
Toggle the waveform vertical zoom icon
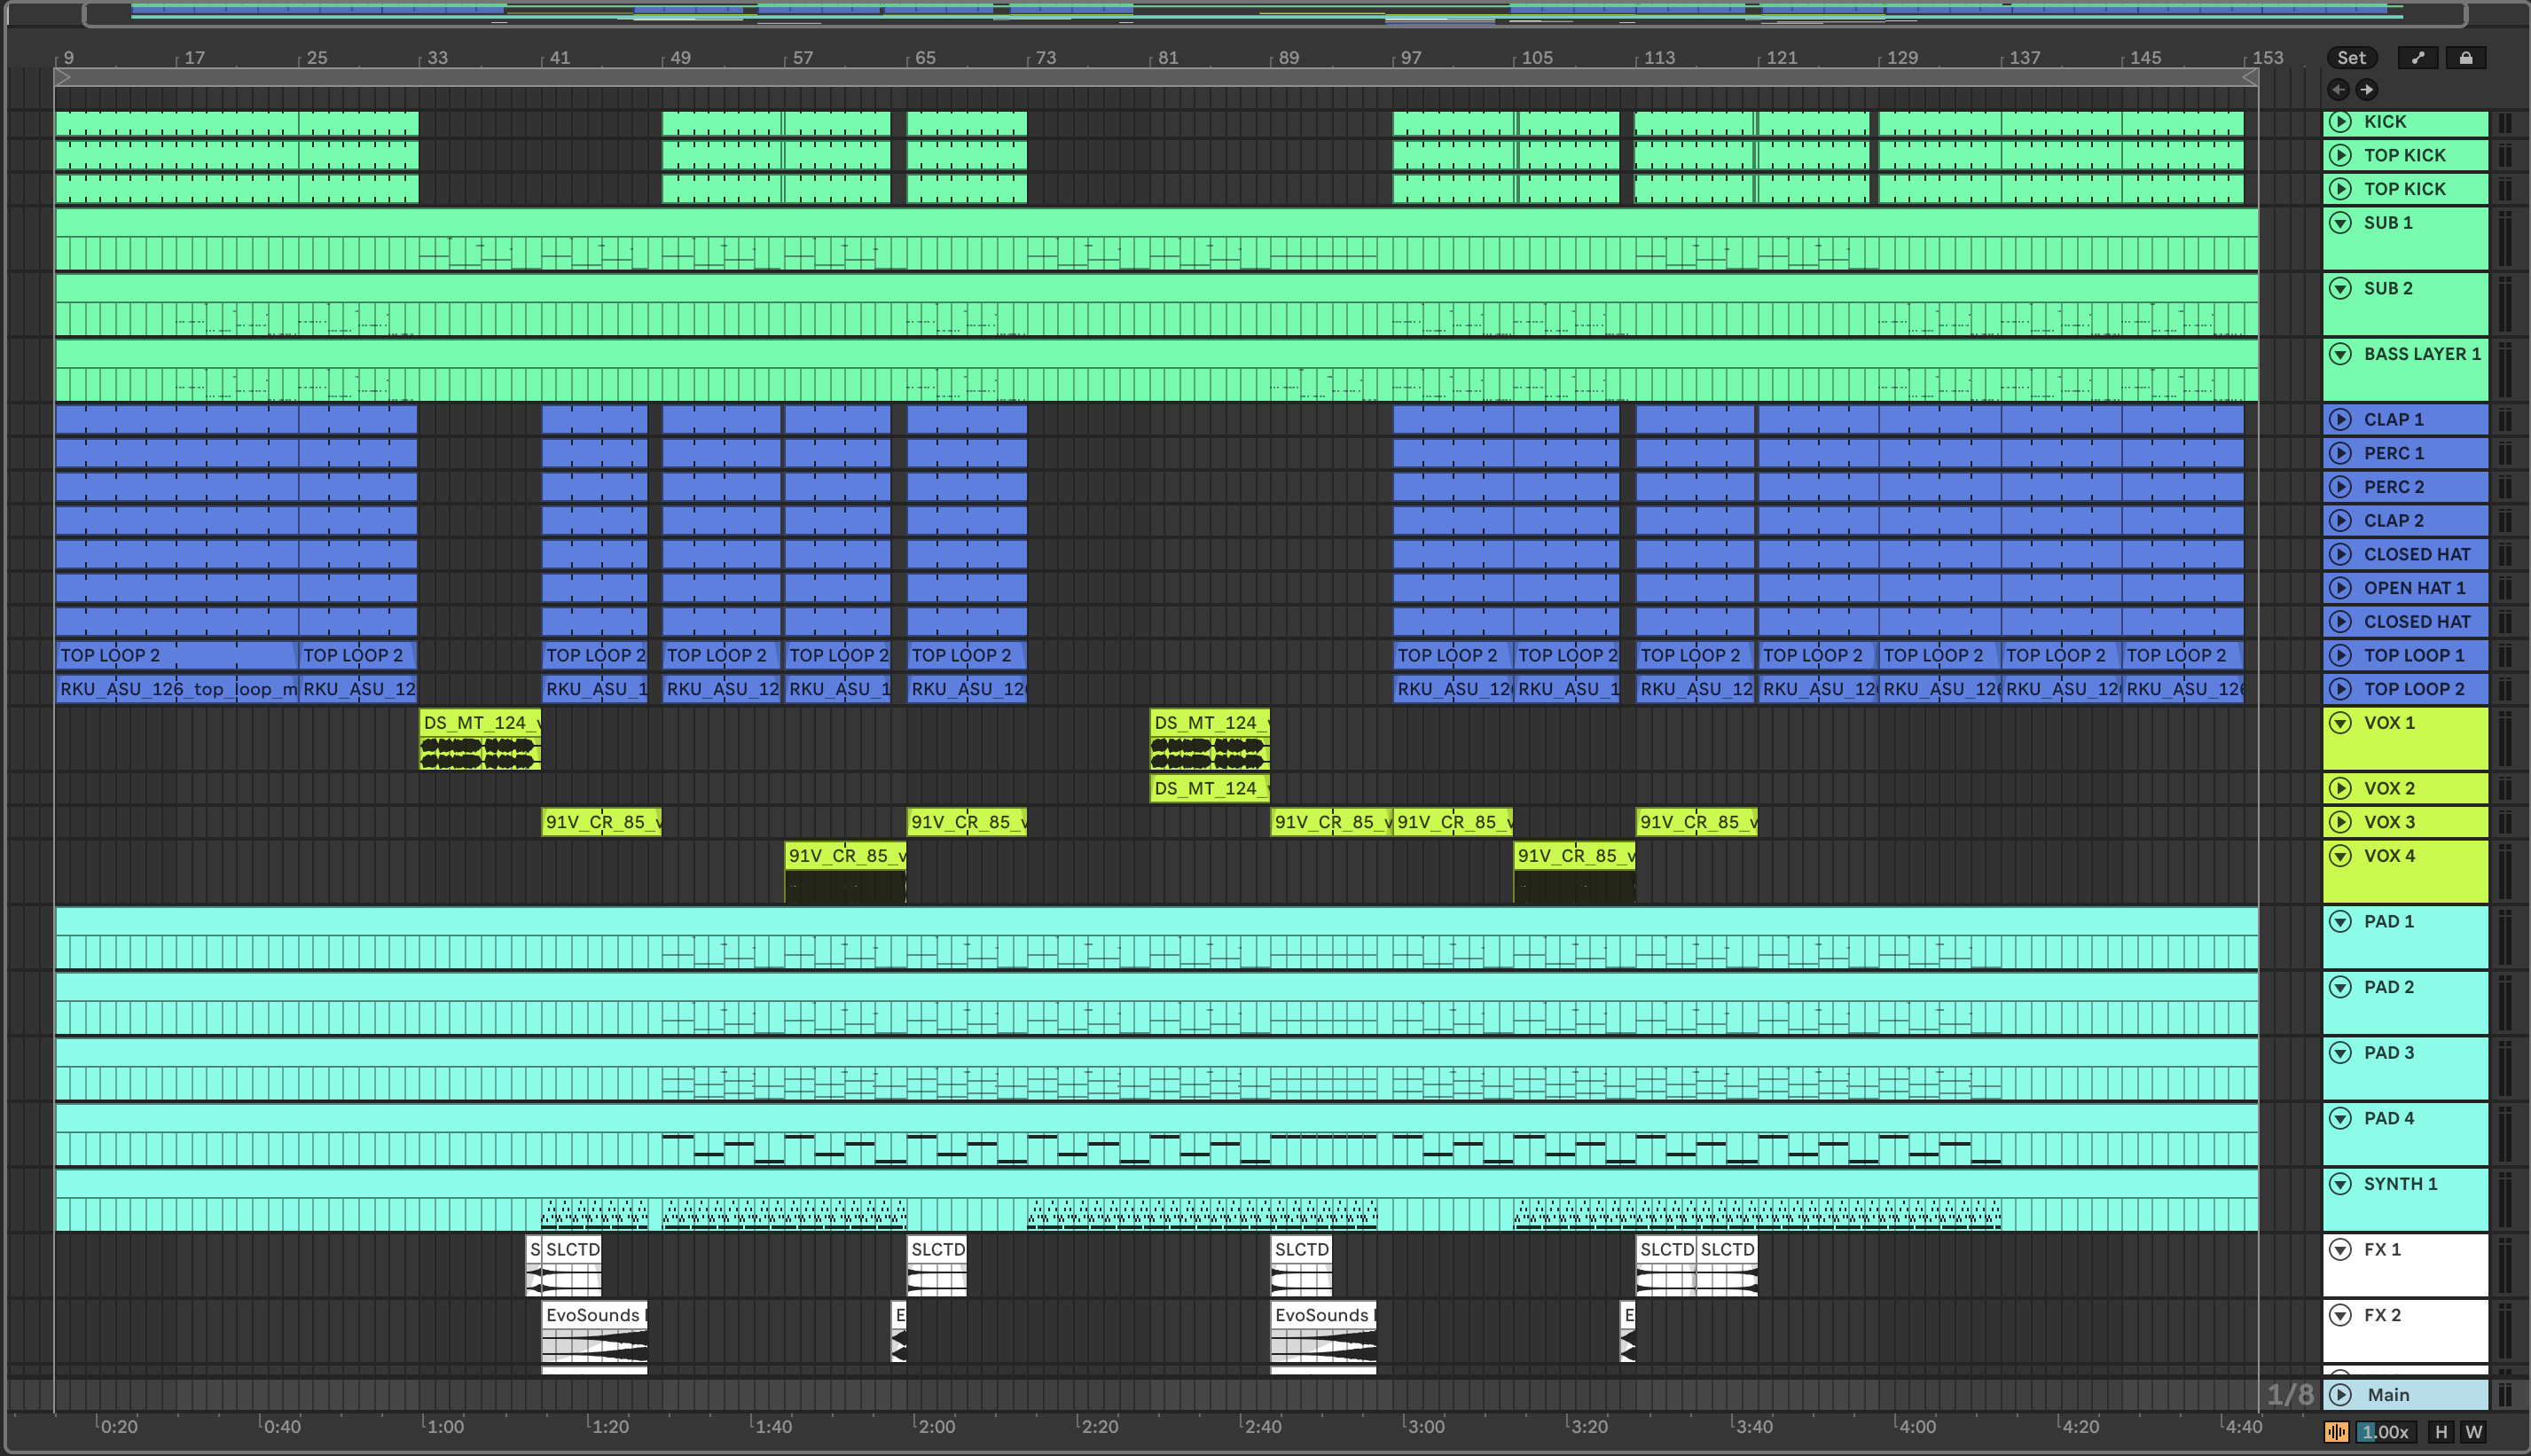coord(2336,1432)
